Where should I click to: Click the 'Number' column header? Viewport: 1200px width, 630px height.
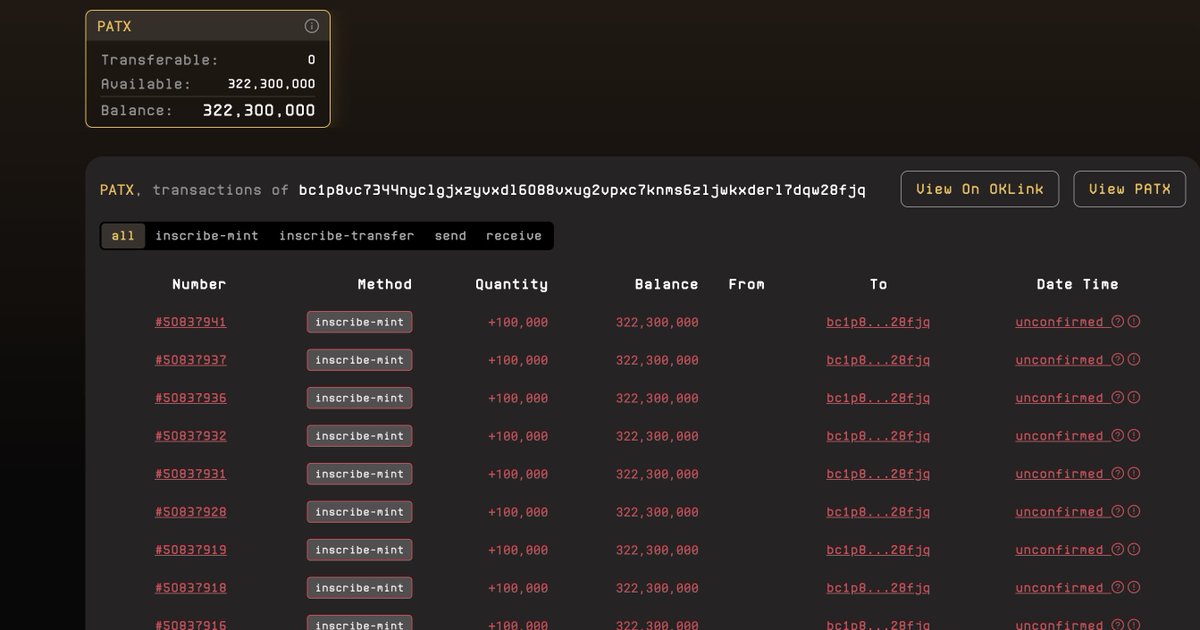click(x=199, y=284)
